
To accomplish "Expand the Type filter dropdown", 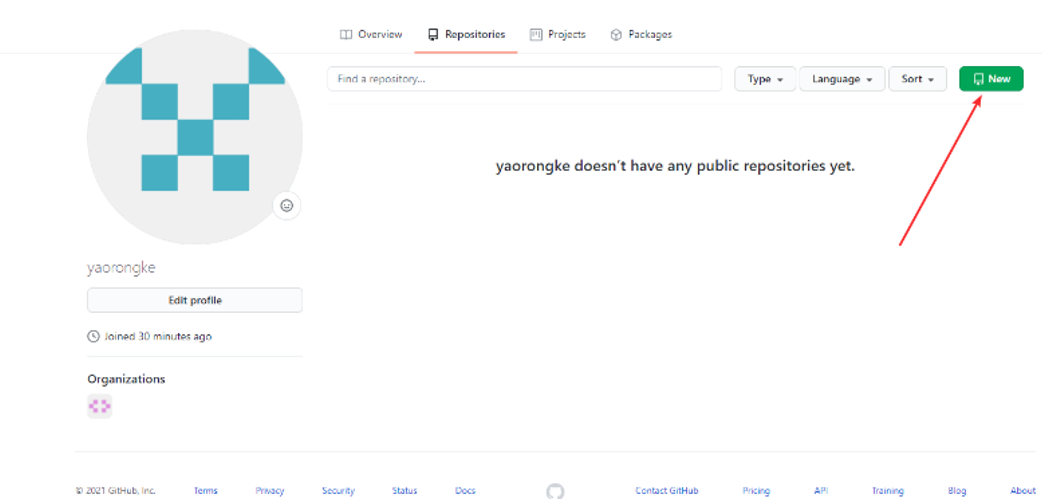I will pyautogui.click(x=765, y=79).
